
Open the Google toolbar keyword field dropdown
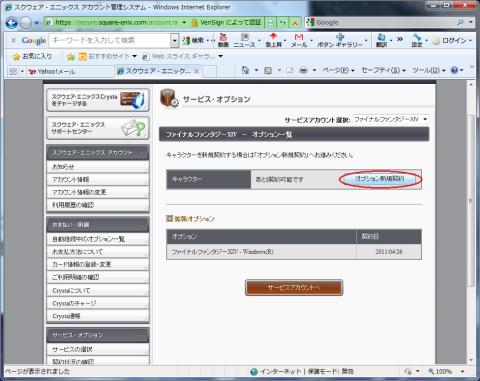point(175,41)
